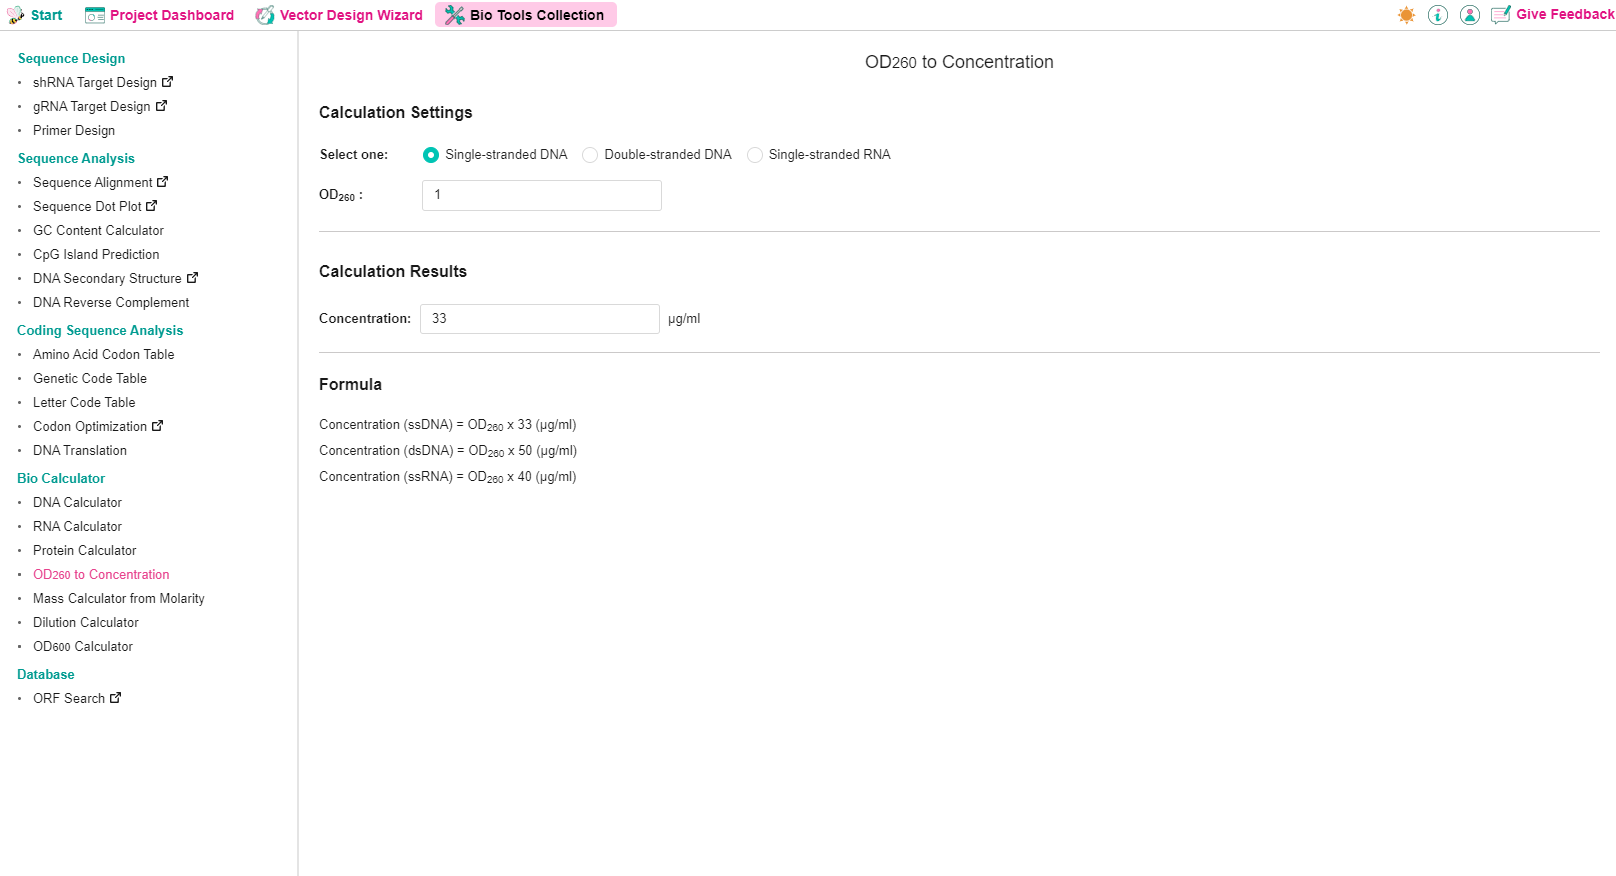
Task: Open the user account icon
Action: (x=1470, y=15)
